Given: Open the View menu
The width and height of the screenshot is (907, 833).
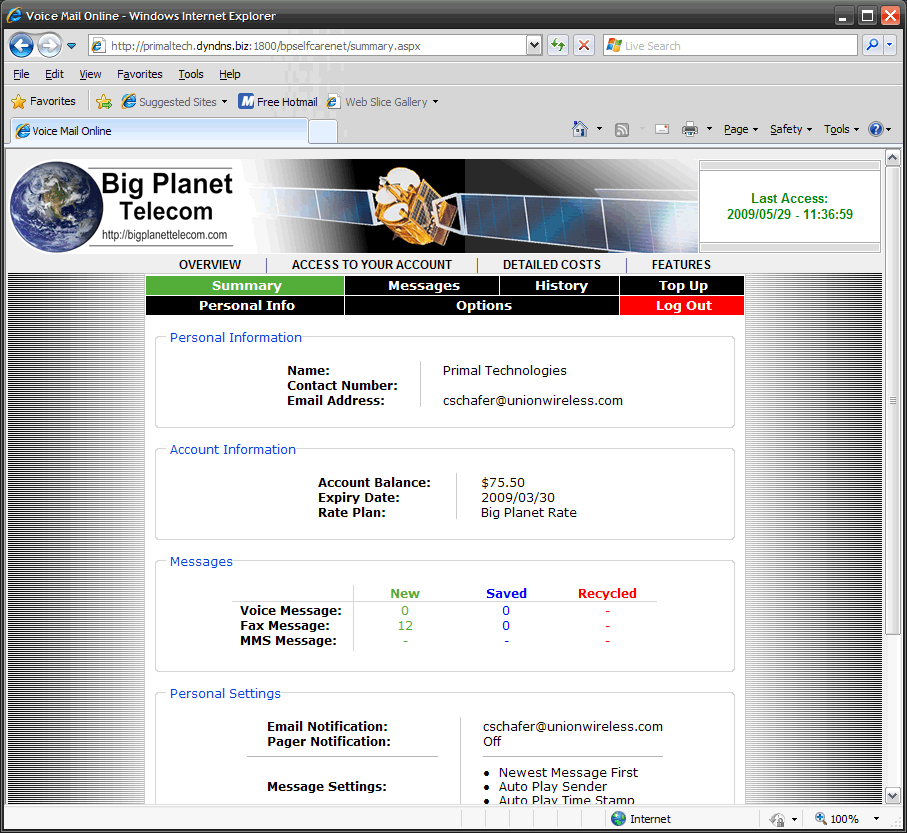Looking at the screenshot, I should (x=90, y=74).
